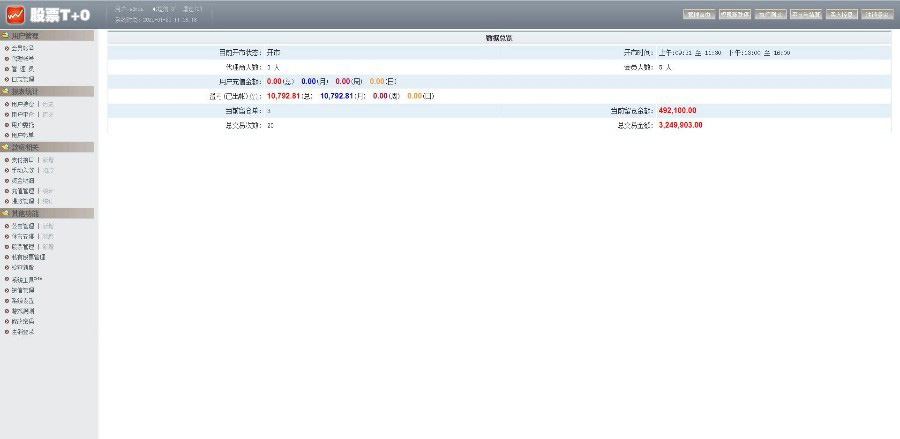Open first item under 其他功能
The height and width of the screenshot is (439, 900).
23,226
